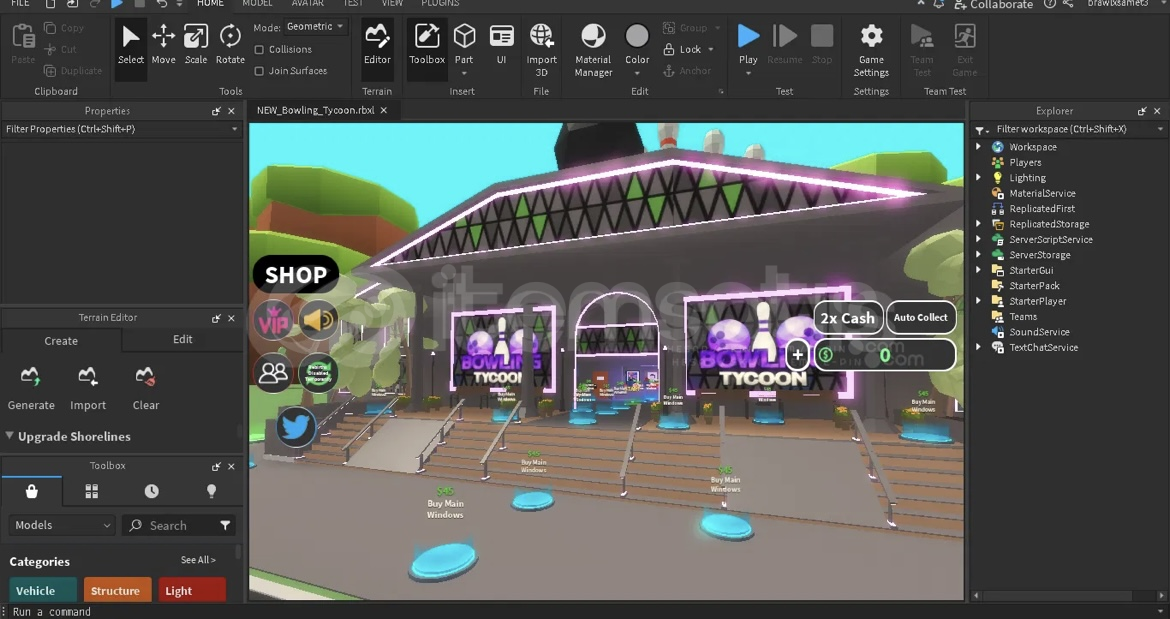Image resolution: width=1170 pixels, height=619 pixels.
Task: Open the See All categories link
Action: tap(198, 560)
